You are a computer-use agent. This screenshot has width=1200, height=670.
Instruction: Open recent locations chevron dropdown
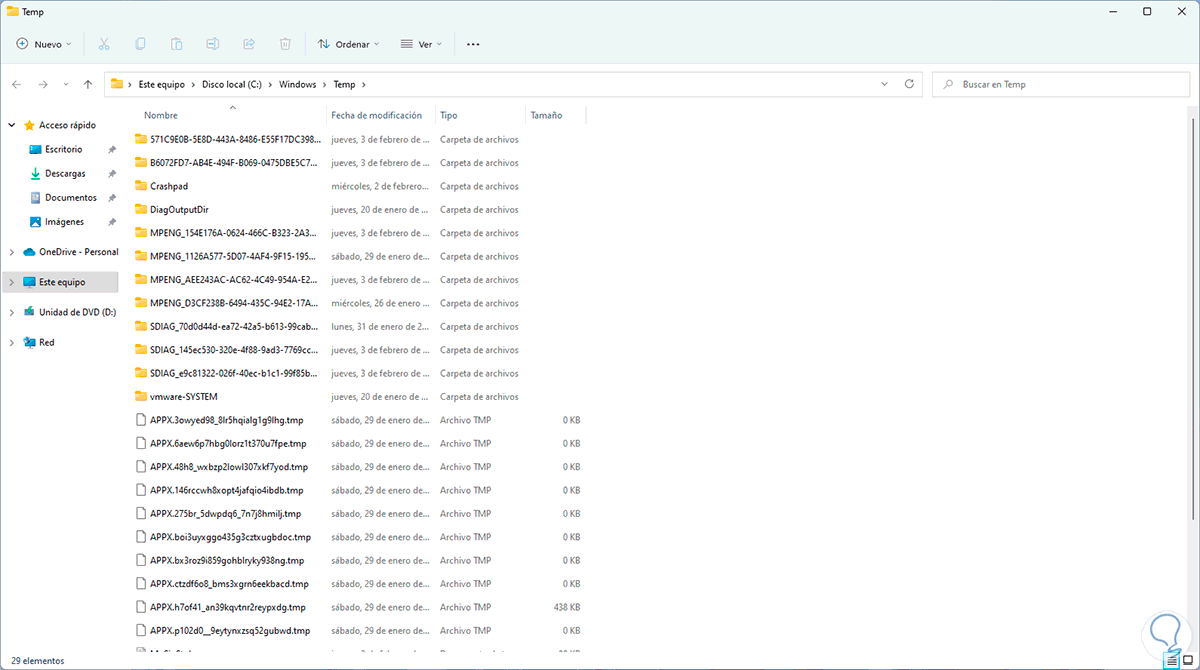click(66, 85)
